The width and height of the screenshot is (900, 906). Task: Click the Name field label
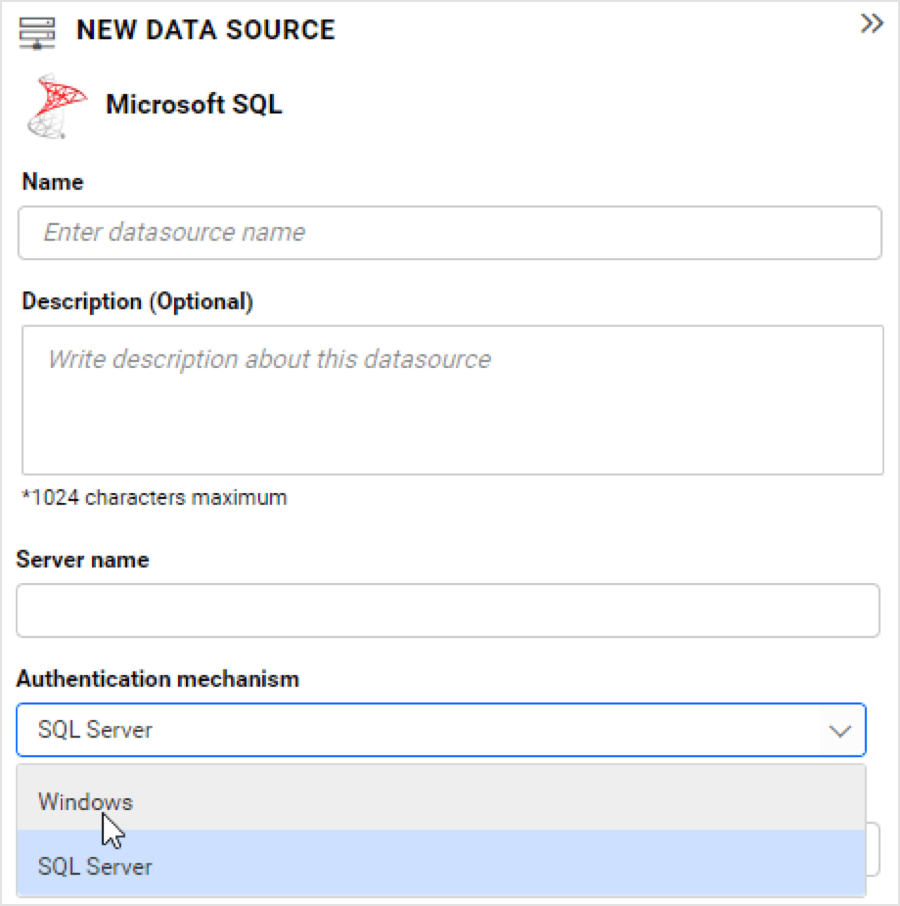[x=52, y=182]
